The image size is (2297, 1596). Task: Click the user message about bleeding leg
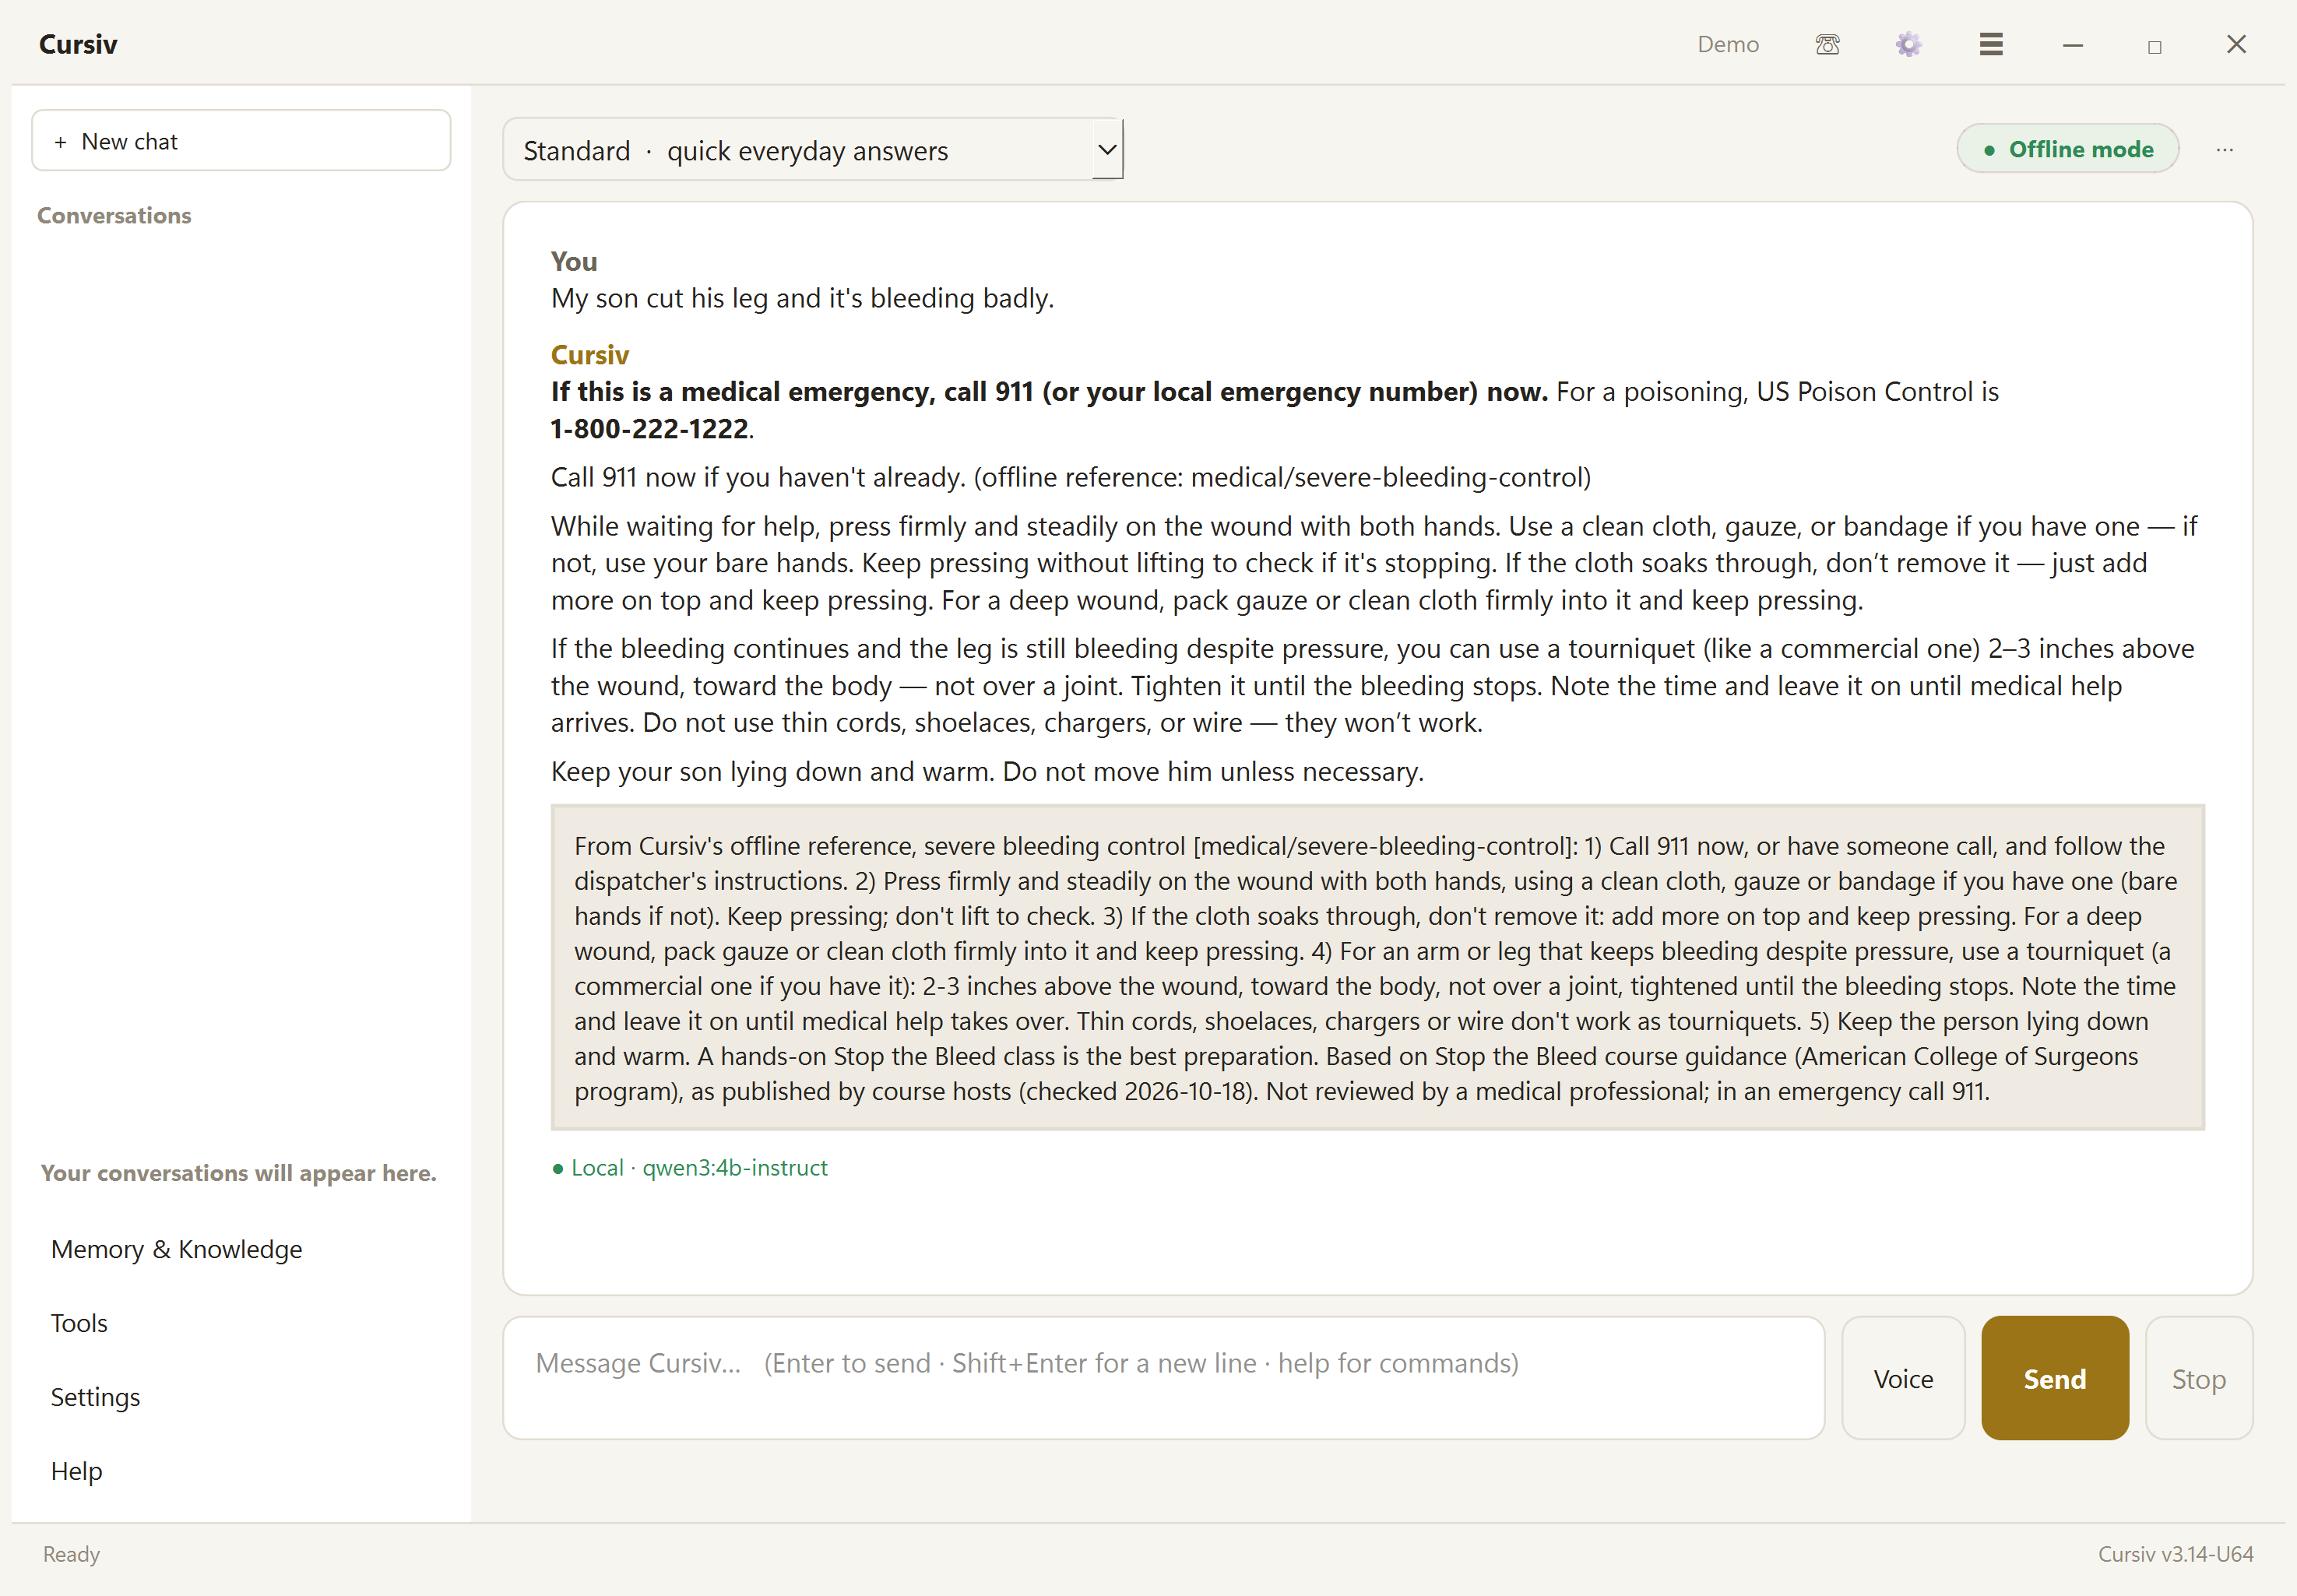(802, 298)
